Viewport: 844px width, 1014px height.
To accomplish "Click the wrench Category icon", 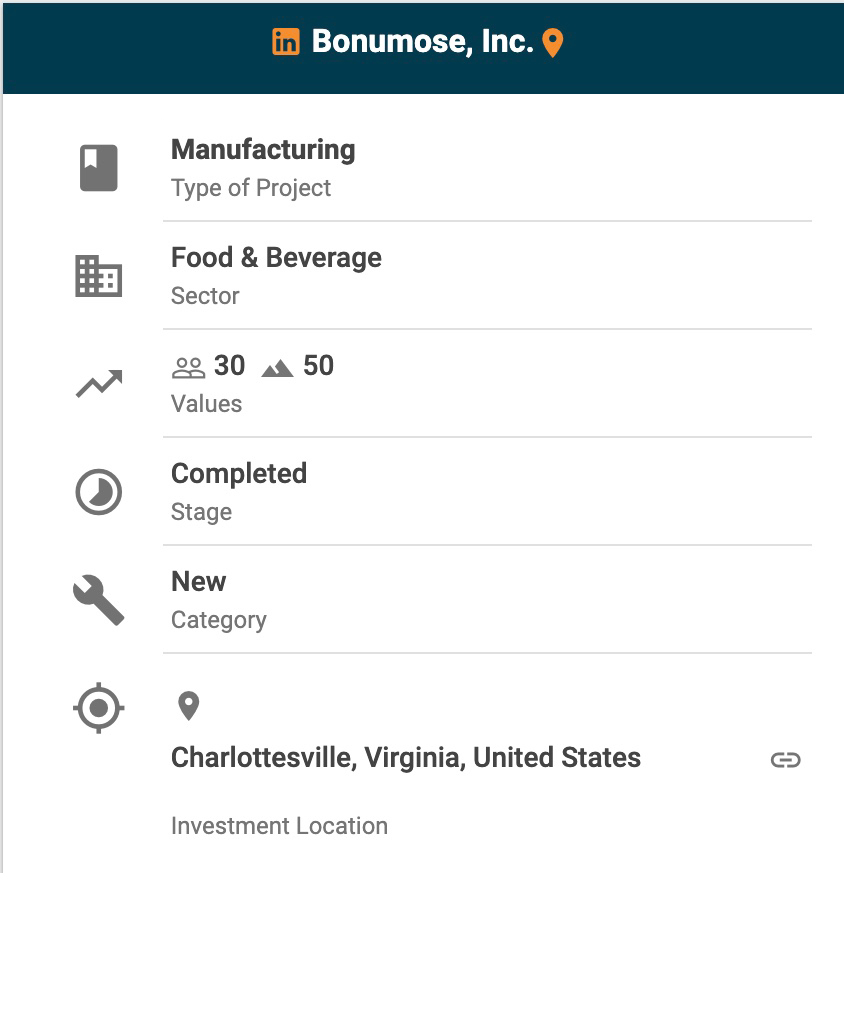I will [99, 600].
